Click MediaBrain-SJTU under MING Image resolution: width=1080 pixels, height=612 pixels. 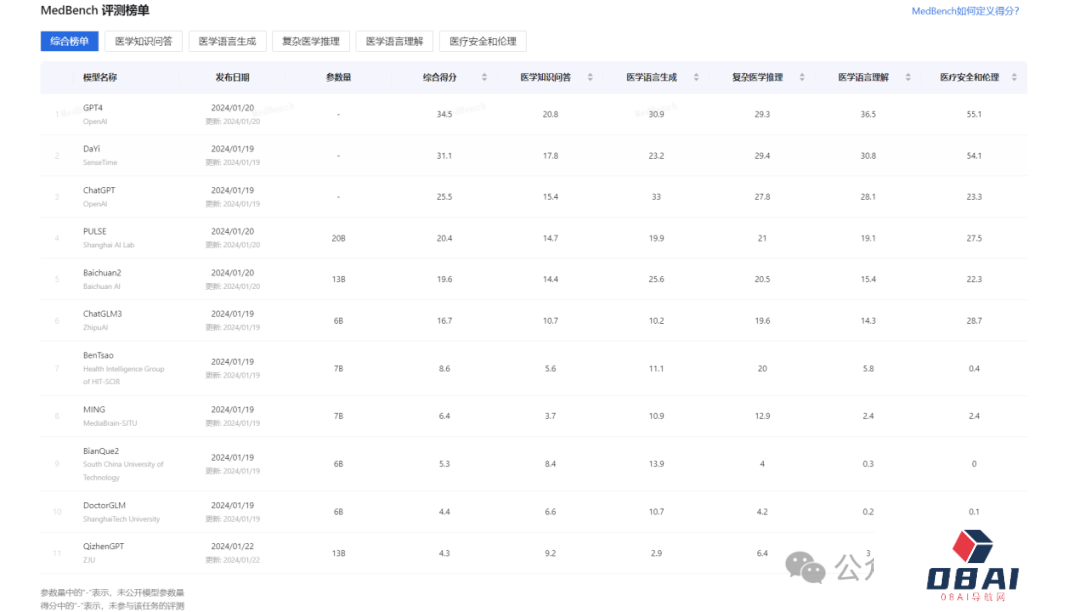[x=110, y=423]
